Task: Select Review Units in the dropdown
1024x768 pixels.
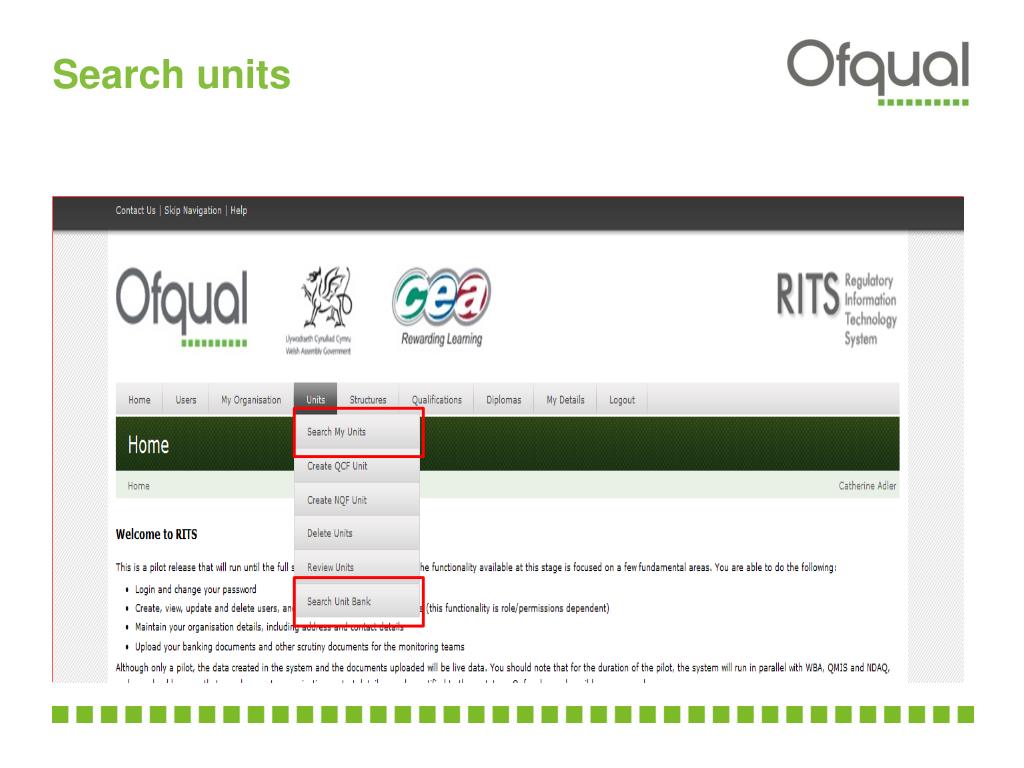Action: click(x=357, y=567)
